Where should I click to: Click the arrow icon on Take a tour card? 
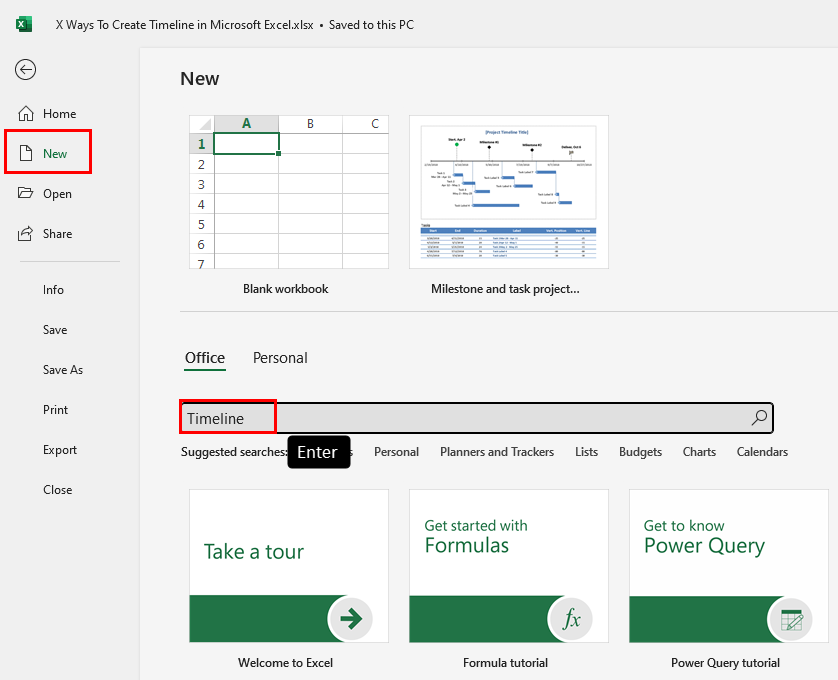(x=351, y=619)
